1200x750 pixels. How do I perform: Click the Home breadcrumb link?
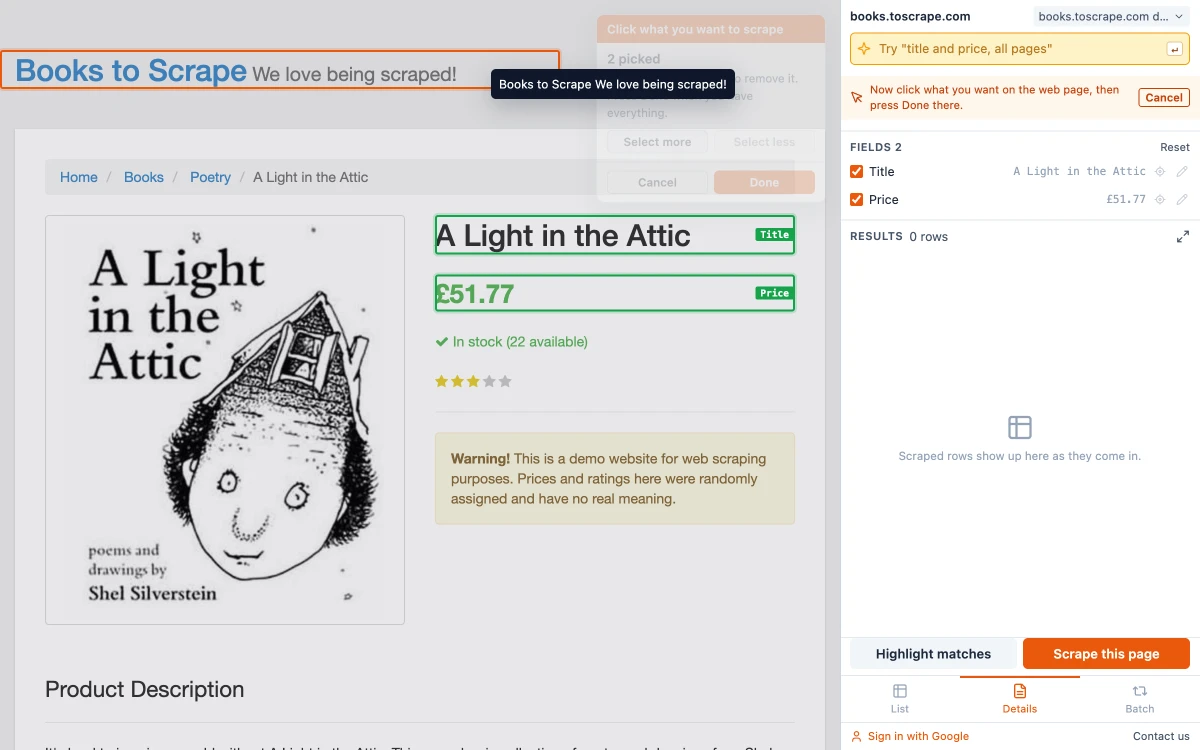(79, 177)
